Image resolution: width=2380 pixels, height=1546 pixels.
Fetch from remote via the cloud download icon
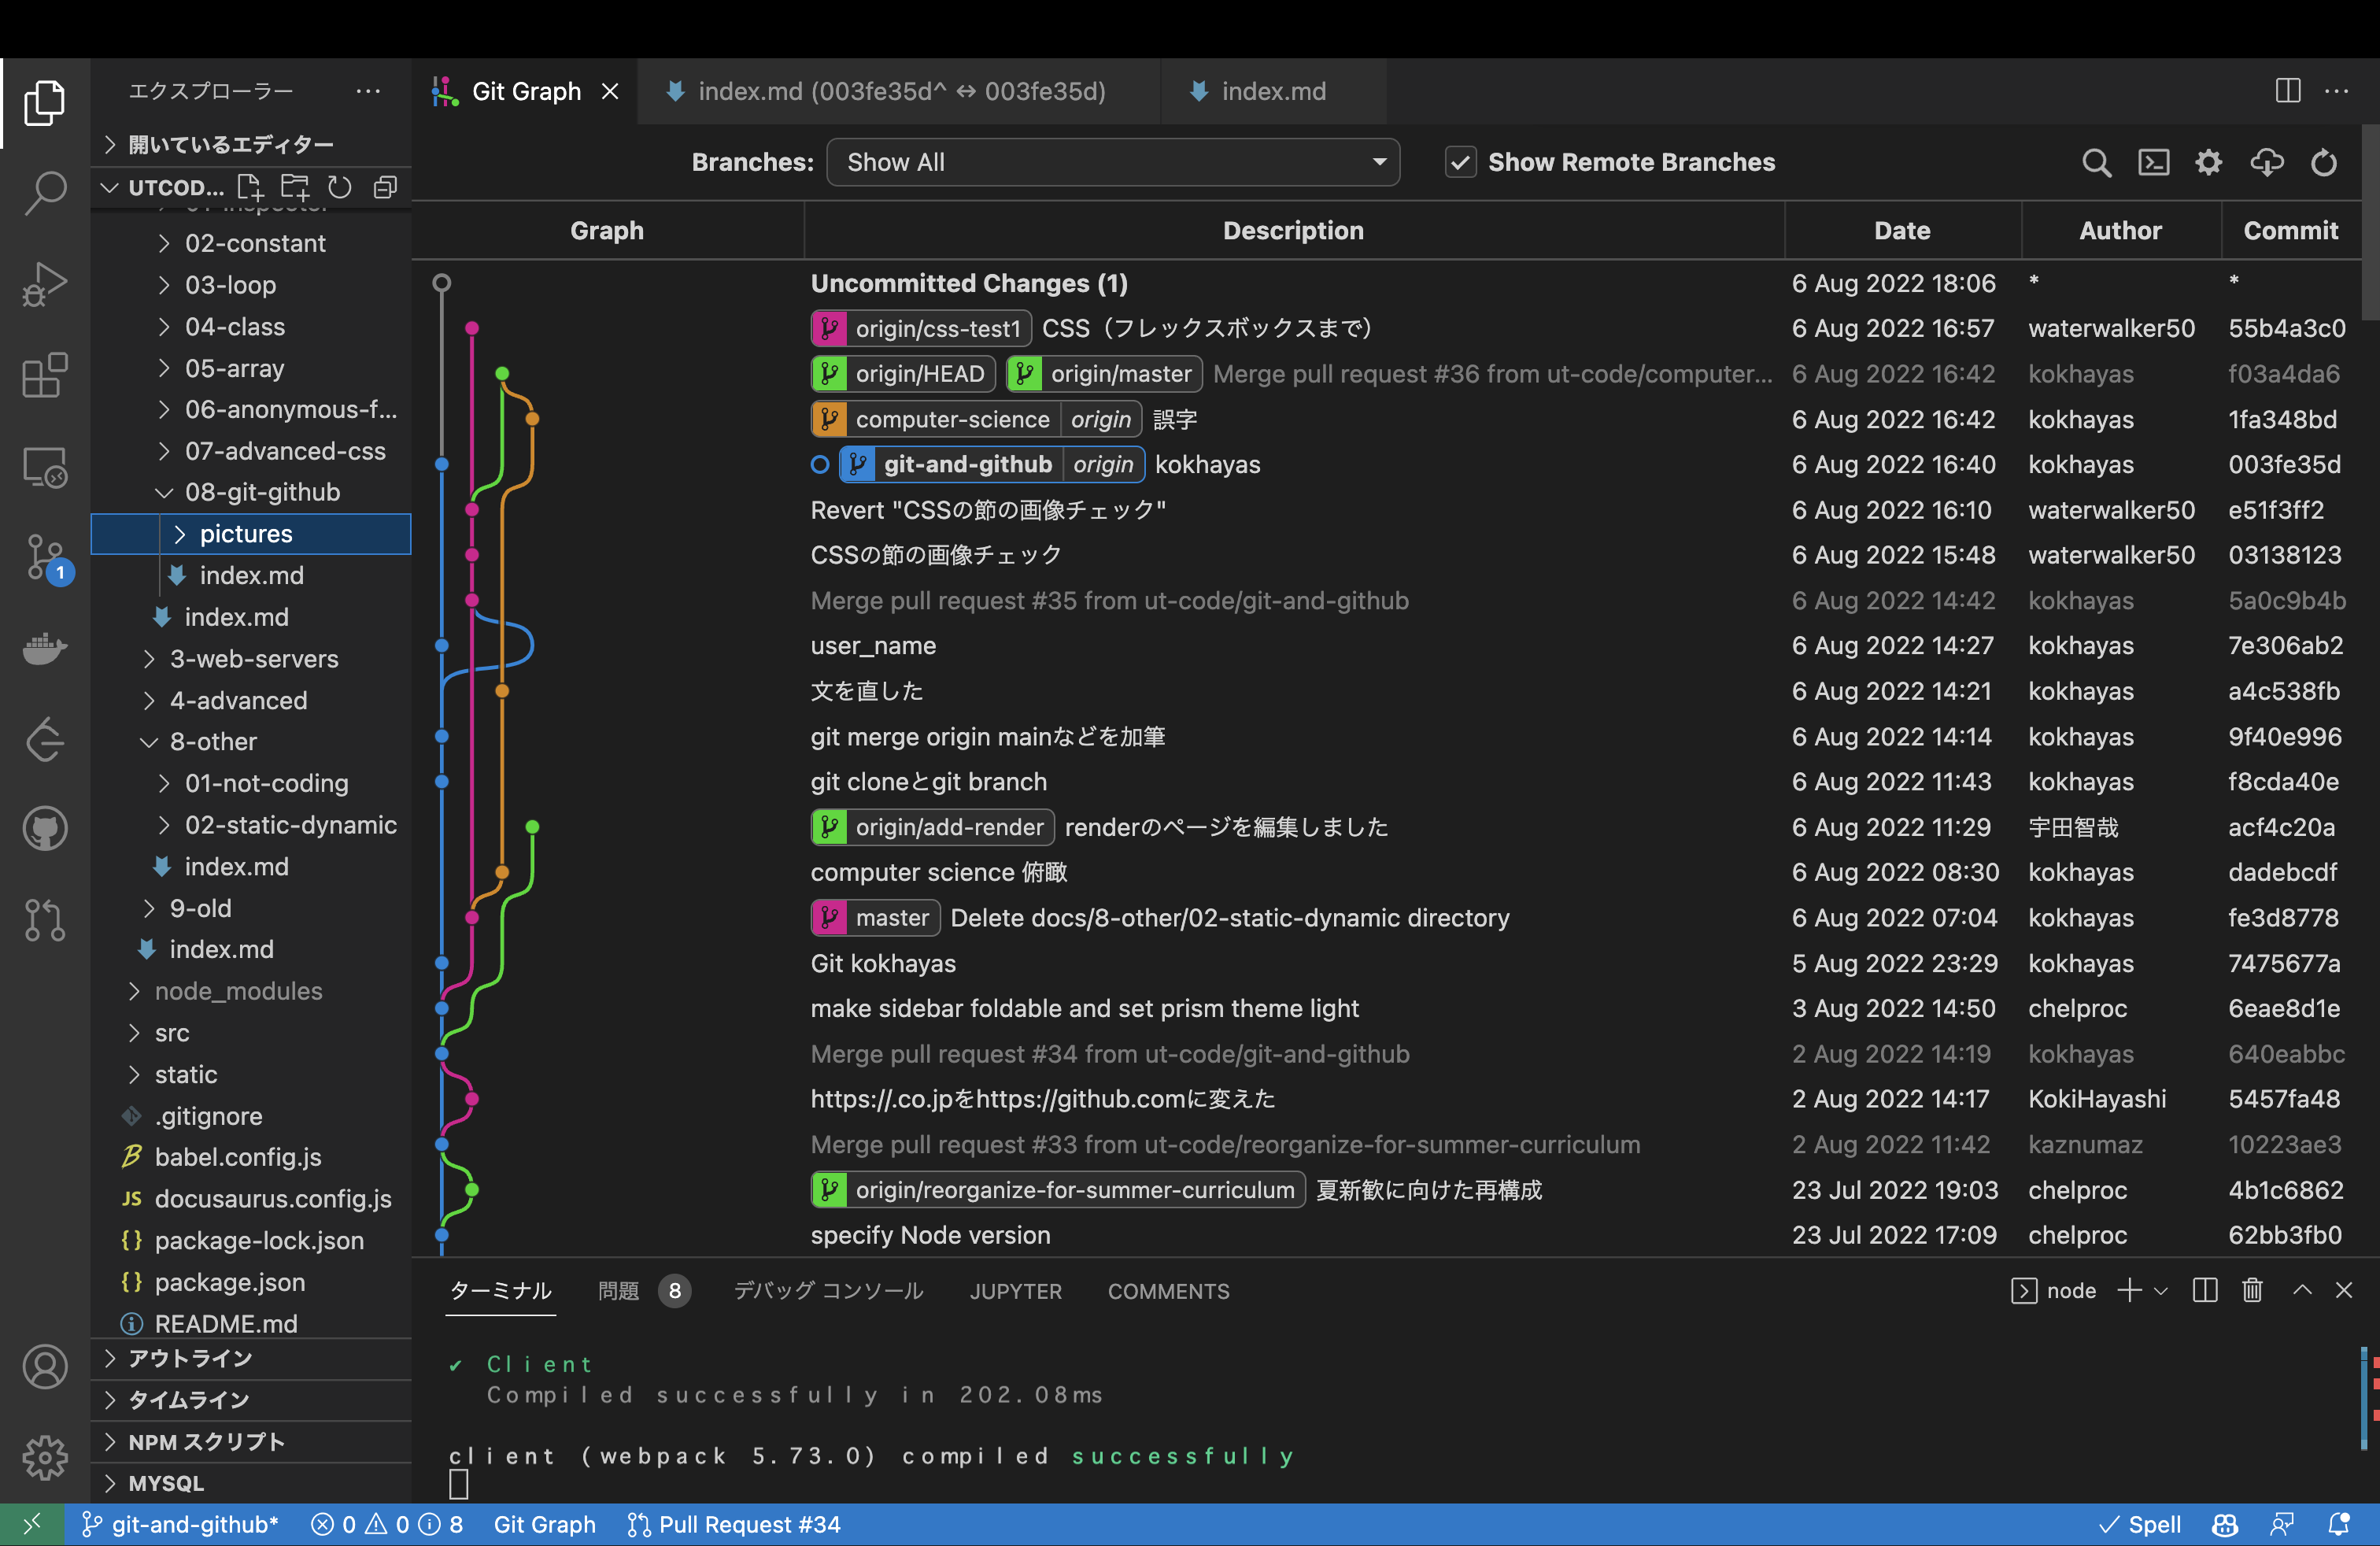pos(2267,162)
